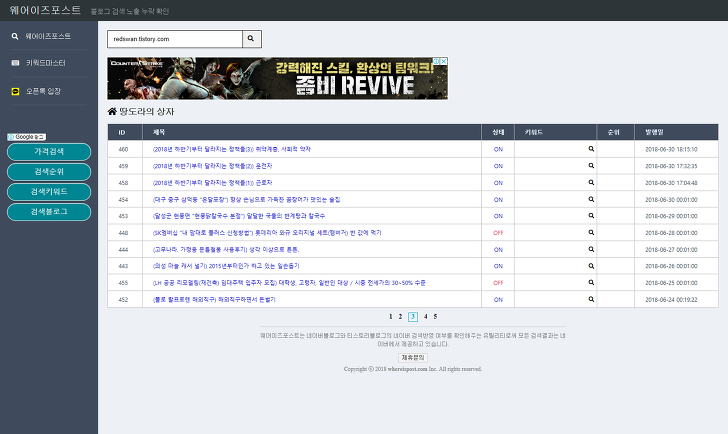Click the 검색순위 ad button
The image size is (728, 434).
[x=49, y=172]
